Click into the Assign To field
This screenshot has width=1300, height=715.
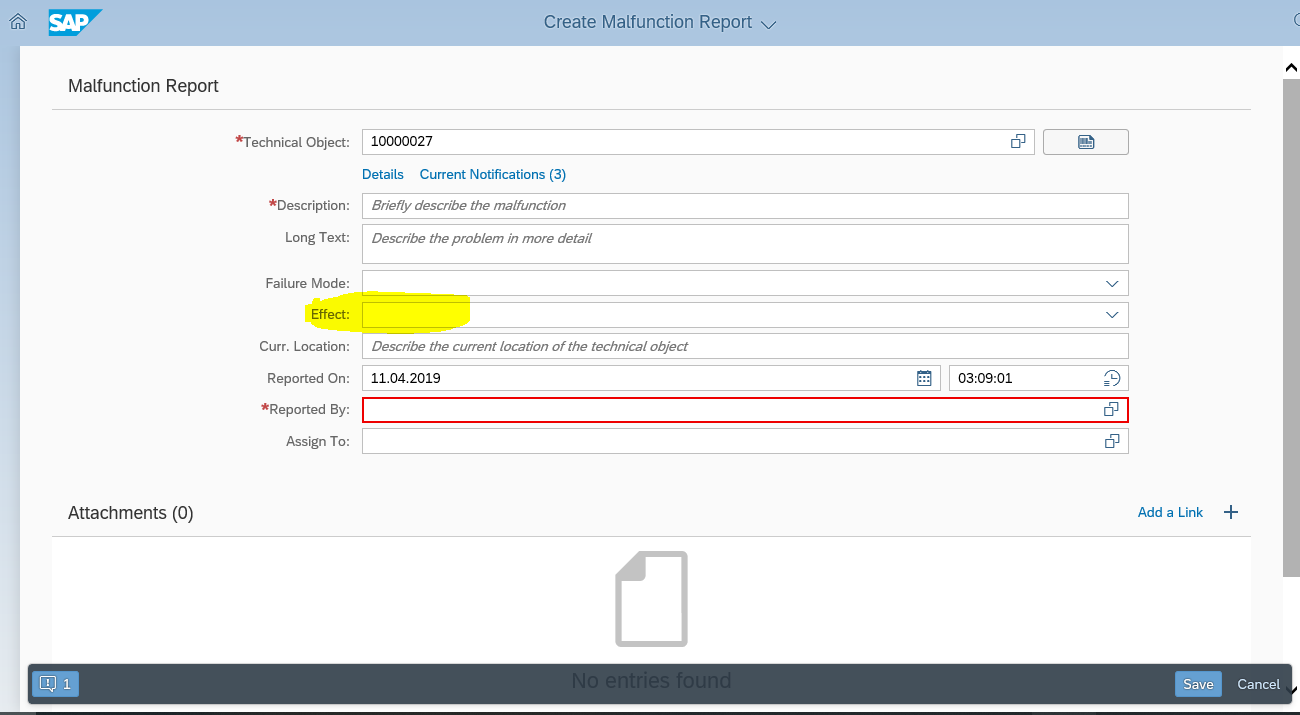click(x=745, y=441)
